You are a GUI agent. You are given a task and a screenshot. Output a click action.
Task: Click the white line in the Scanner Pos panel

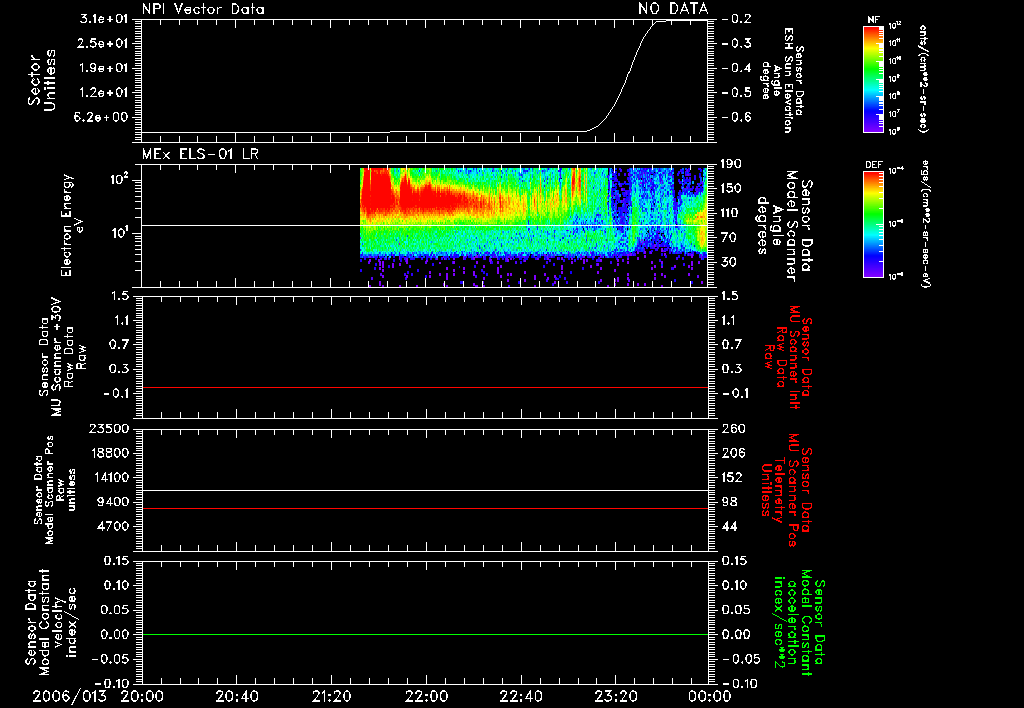tap(425, 491)
